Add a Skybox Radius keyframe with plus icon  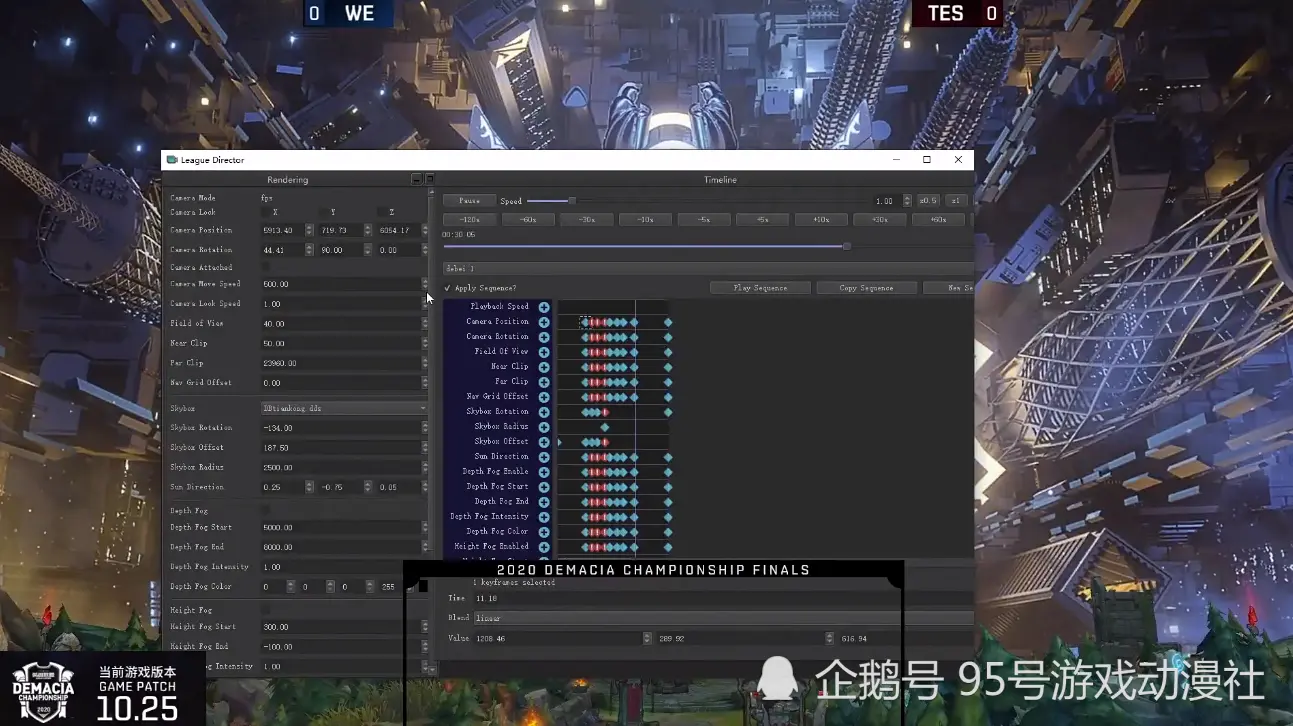[x=544, y=427]
